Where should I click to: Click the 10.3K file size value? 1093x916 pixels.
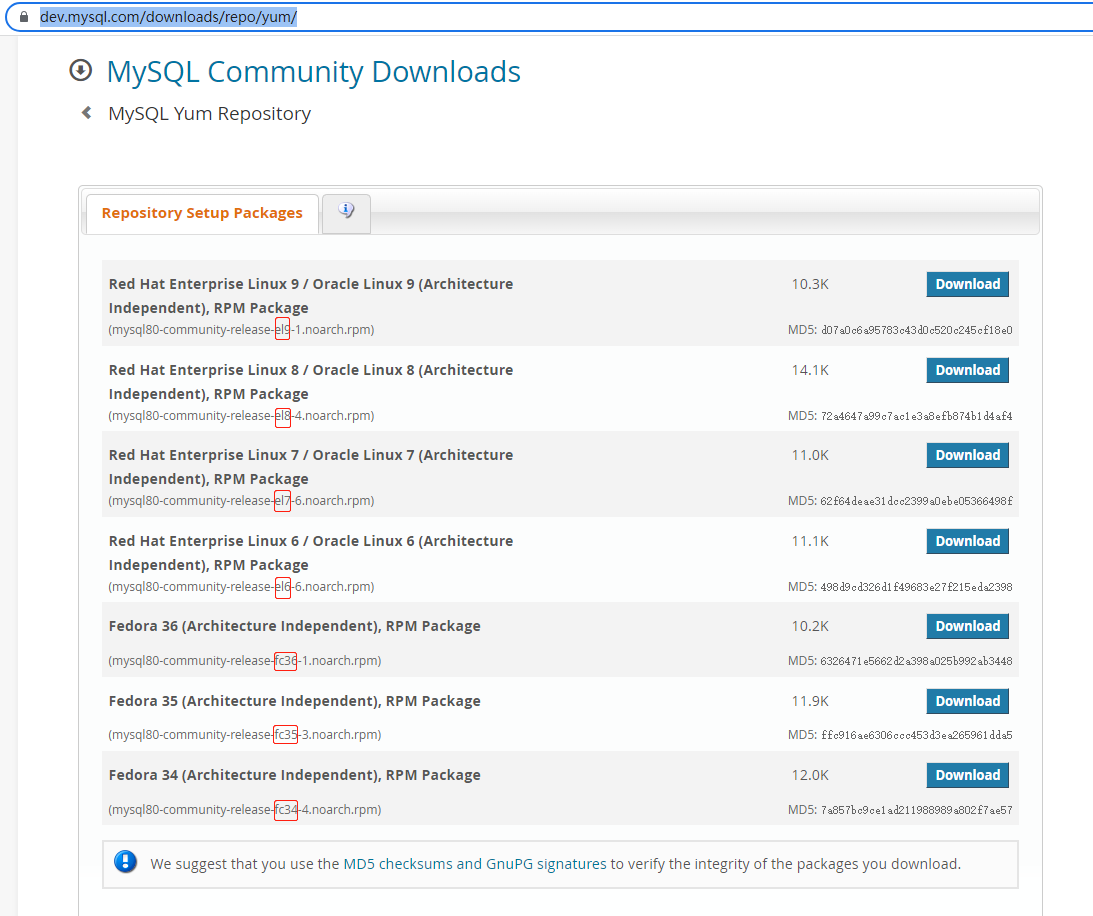[810, 284]
